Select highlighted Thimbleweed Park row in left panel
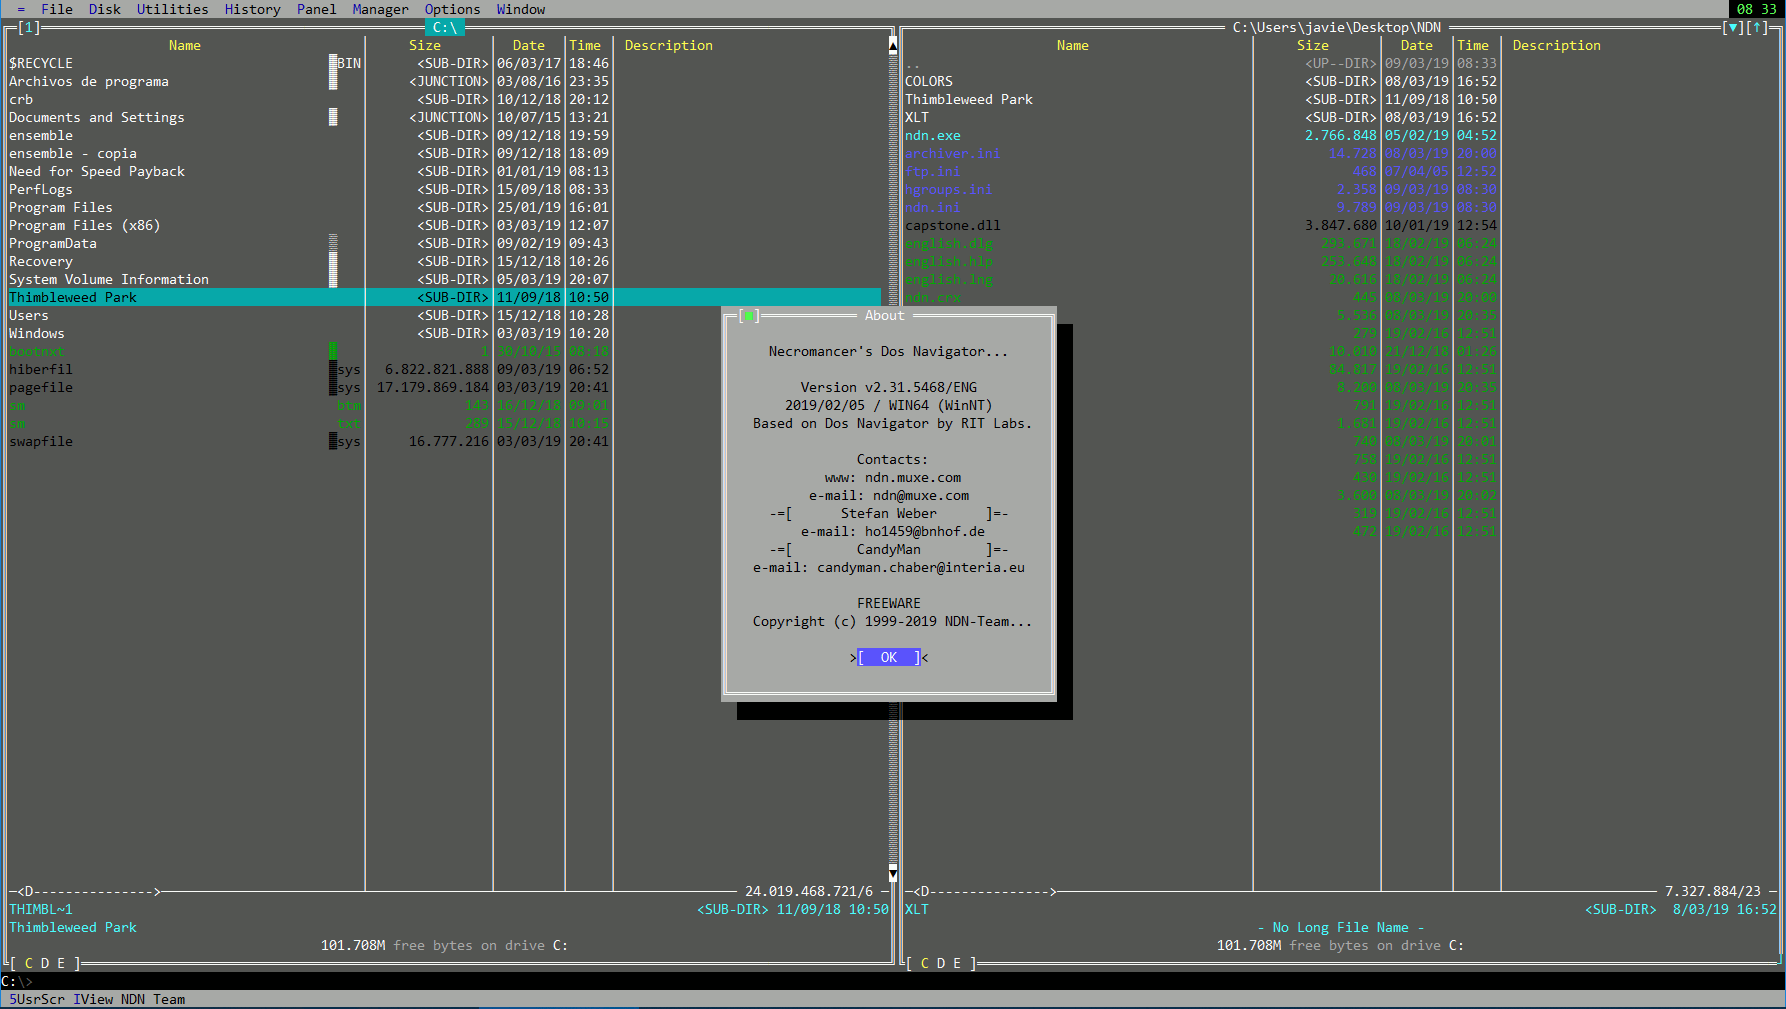Screen dimensions: 1786x1009 pyautogui.click(x=445, y=297)
